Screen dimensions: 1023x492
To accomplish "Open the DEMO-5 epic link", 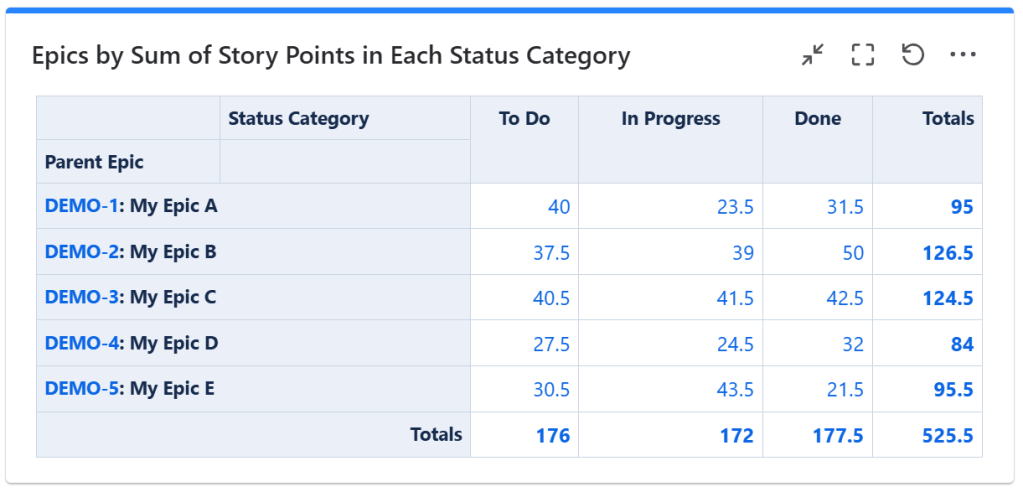I will click(79, 388).
